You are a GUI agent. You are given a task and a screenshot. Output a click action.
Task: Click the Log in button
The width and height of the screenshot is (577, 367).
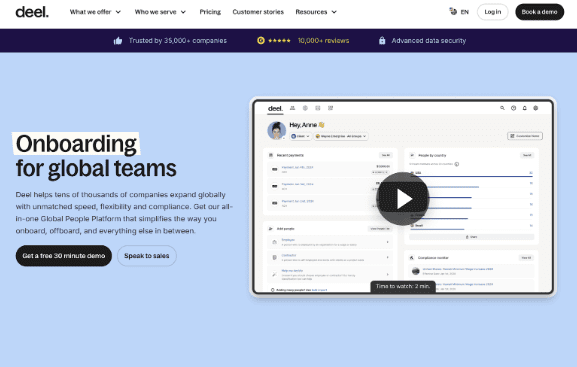[492, 12]
